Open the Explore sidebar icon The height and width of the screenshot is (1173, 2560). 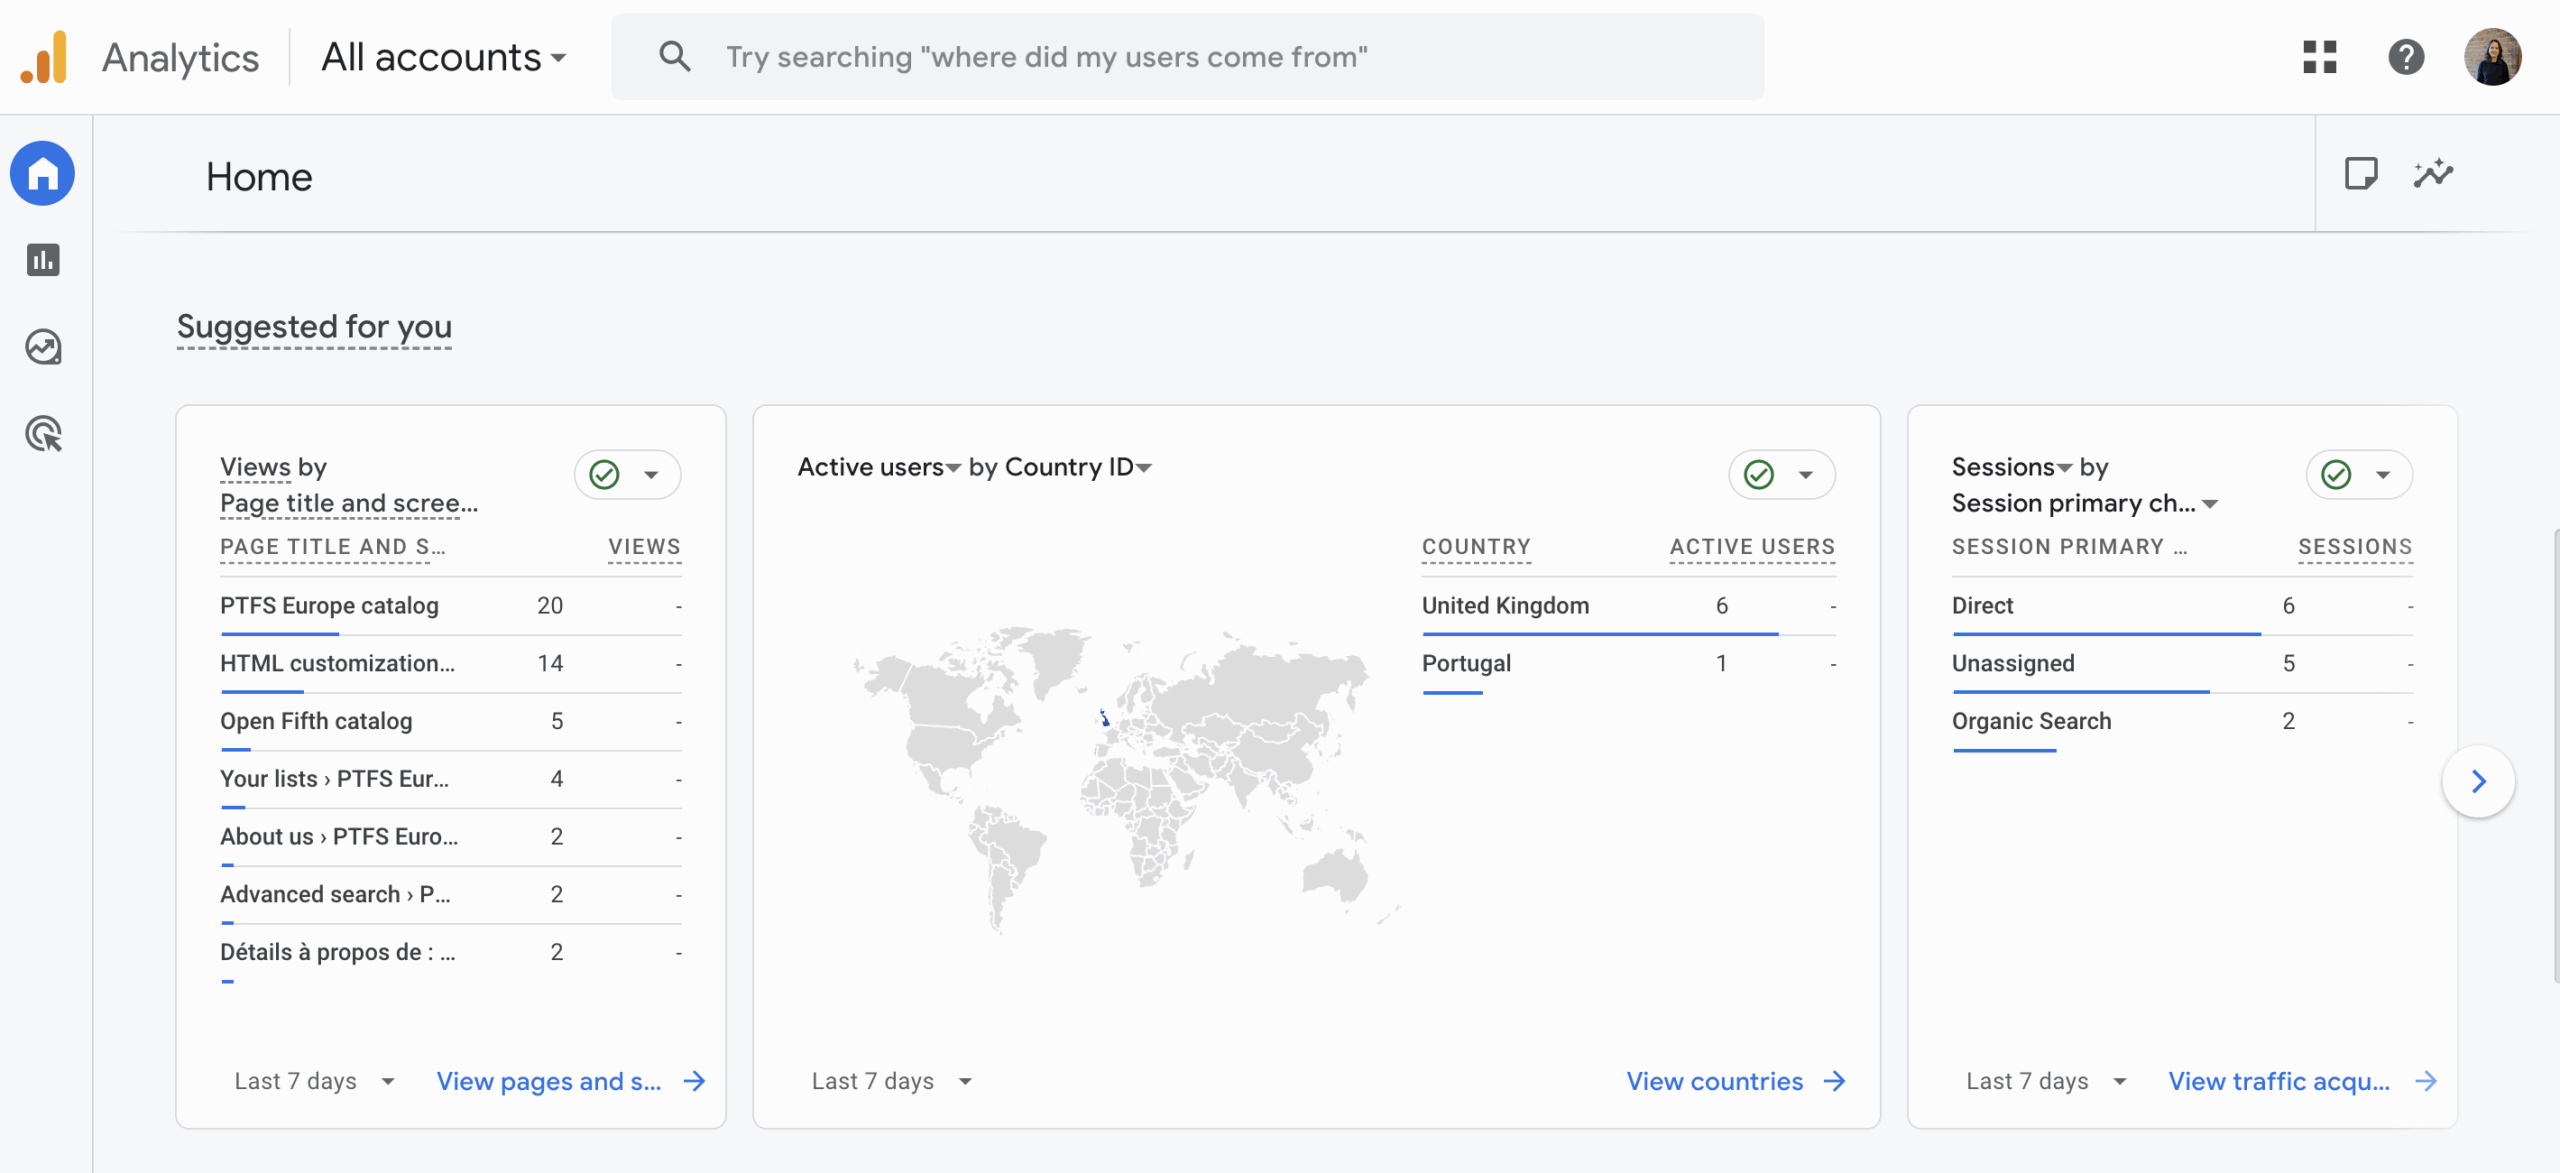point(43,347)
